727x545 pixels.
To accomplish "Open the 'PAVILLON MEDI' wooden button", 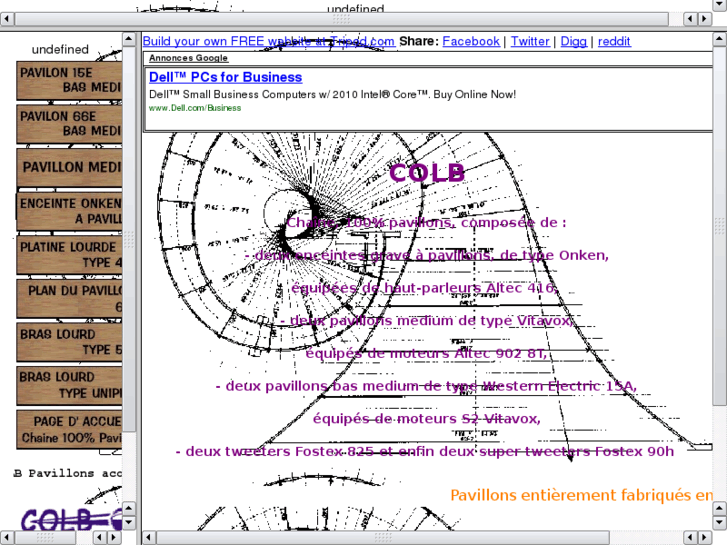I will pyautogui.click(x=70, y=167).
